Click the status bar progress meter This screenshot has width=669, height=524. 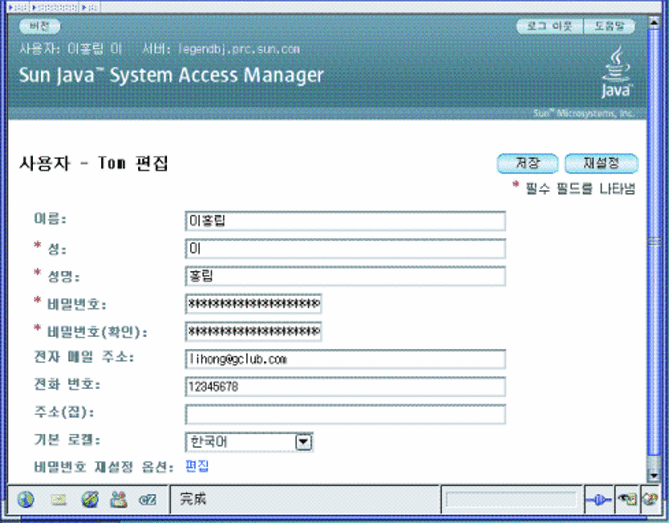[x=511, y=499]
